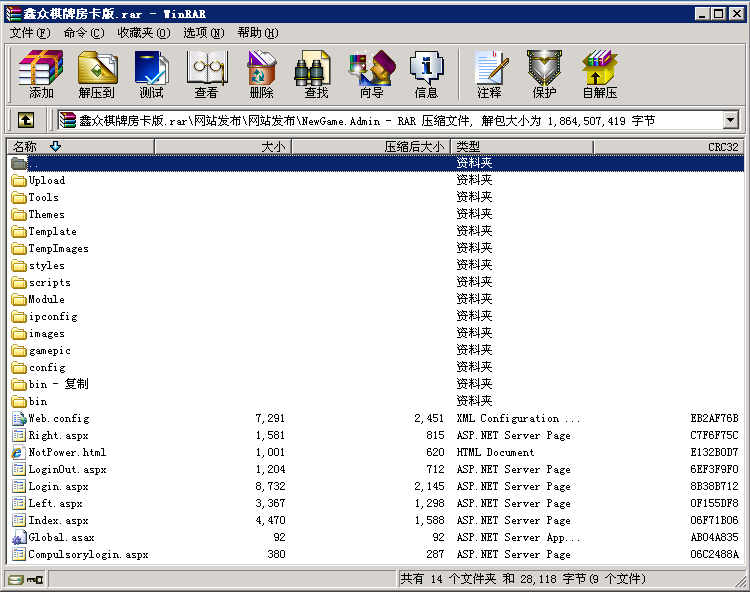Click the SFX (自解压) toolbar icon
750x592 pixels.
[x=600, y=74]
